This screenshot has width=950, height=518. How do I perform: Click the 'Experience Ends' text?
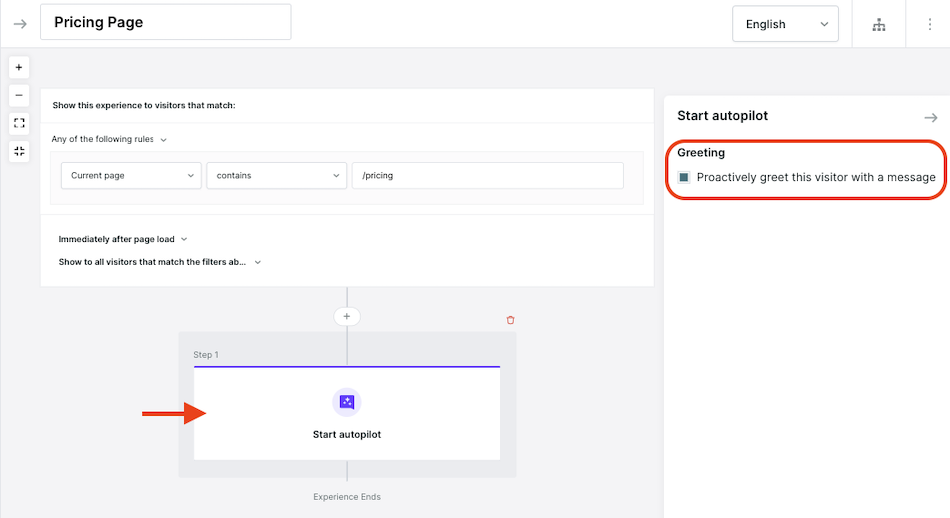point(347,497)
